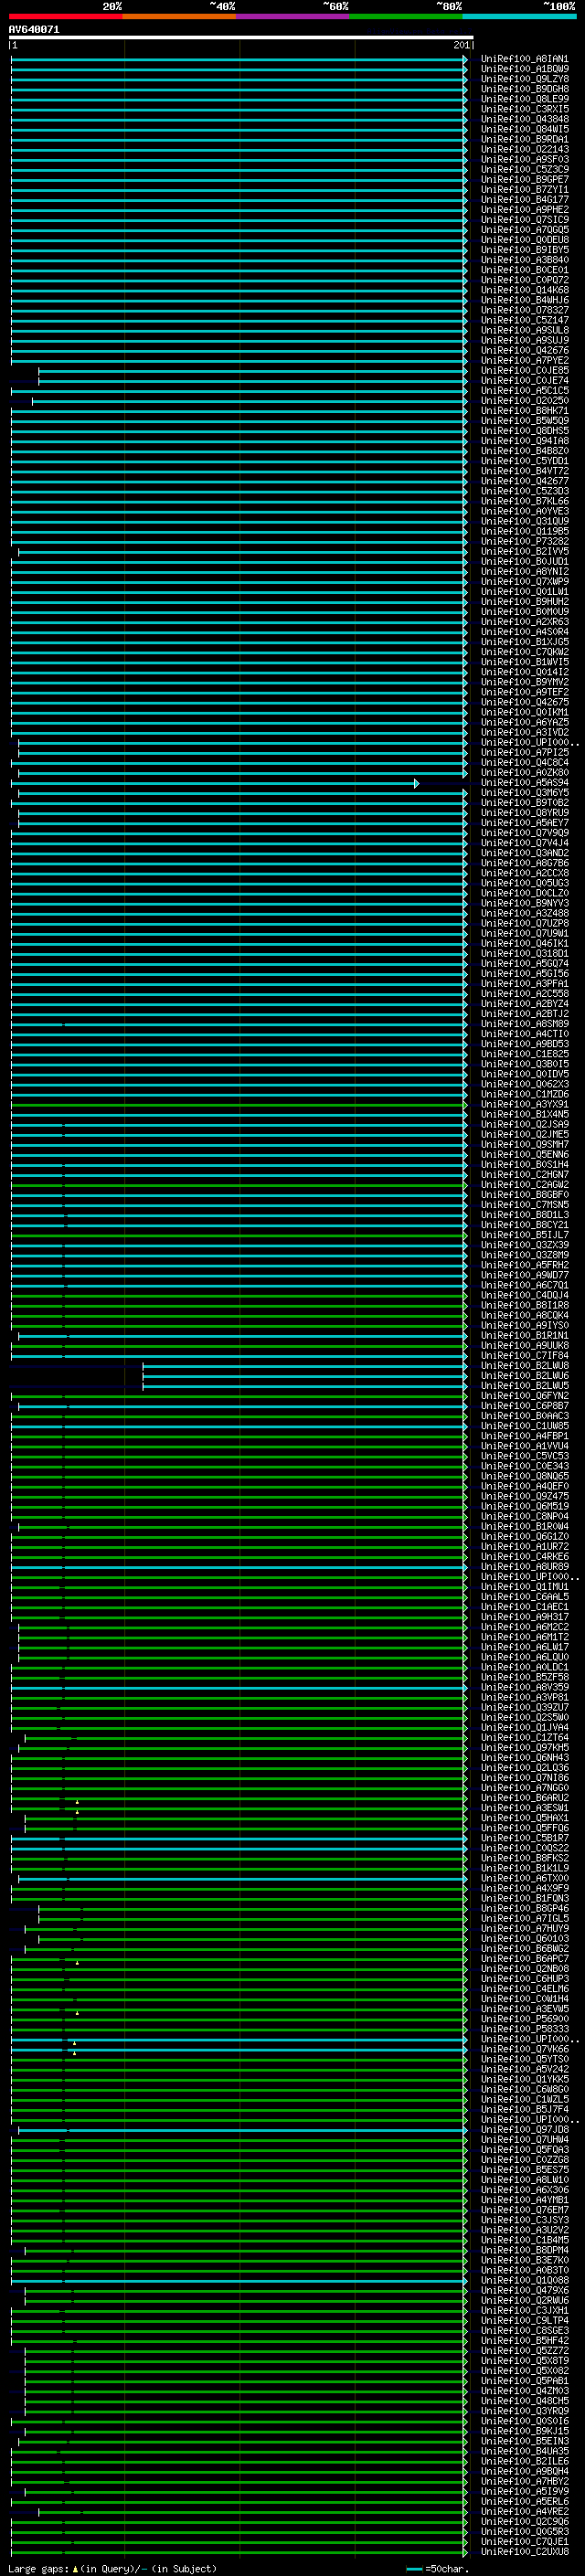Select label UniRef100_A4FBP1
This screenshot has width=585, height=2576.
(524, 1436)
